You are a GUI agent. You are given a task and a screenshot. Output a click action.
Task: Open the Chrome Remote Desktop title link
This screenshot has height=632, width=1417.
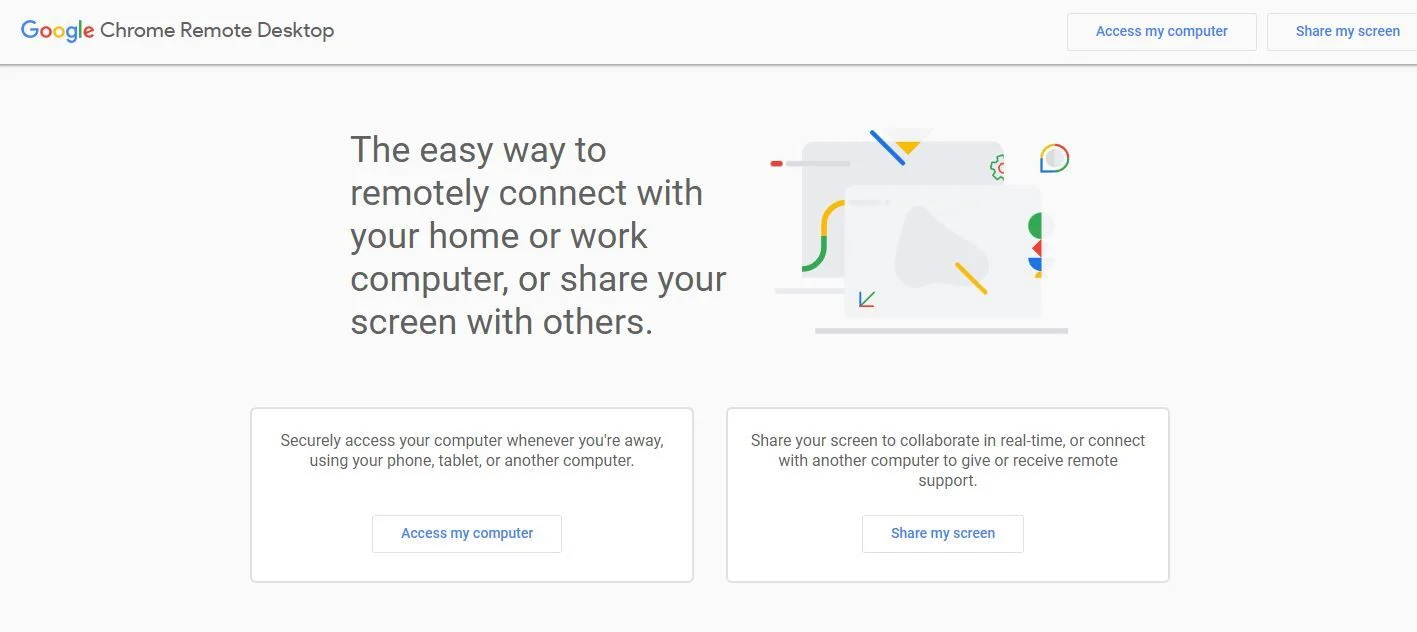[217, 30]
